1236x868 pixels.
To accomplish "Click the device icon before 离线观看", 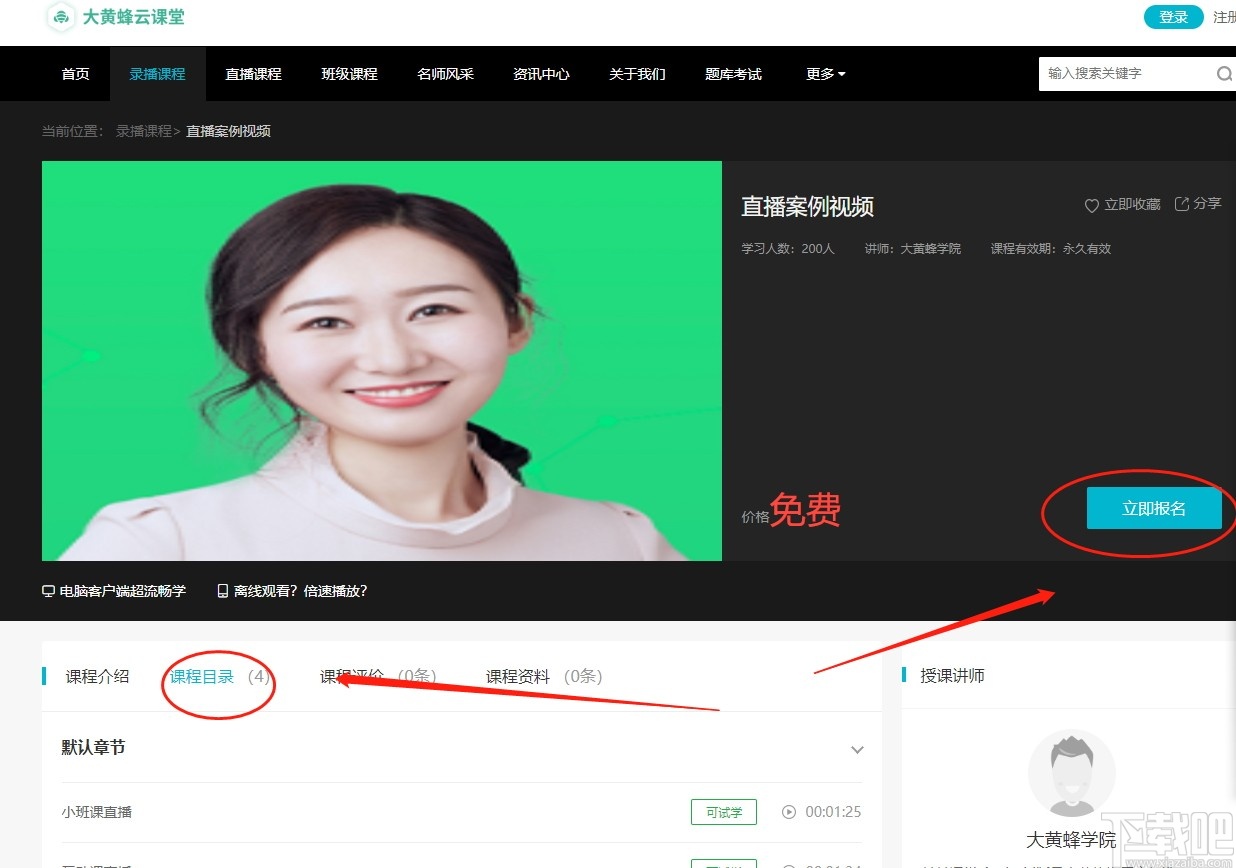I will 222,591.
